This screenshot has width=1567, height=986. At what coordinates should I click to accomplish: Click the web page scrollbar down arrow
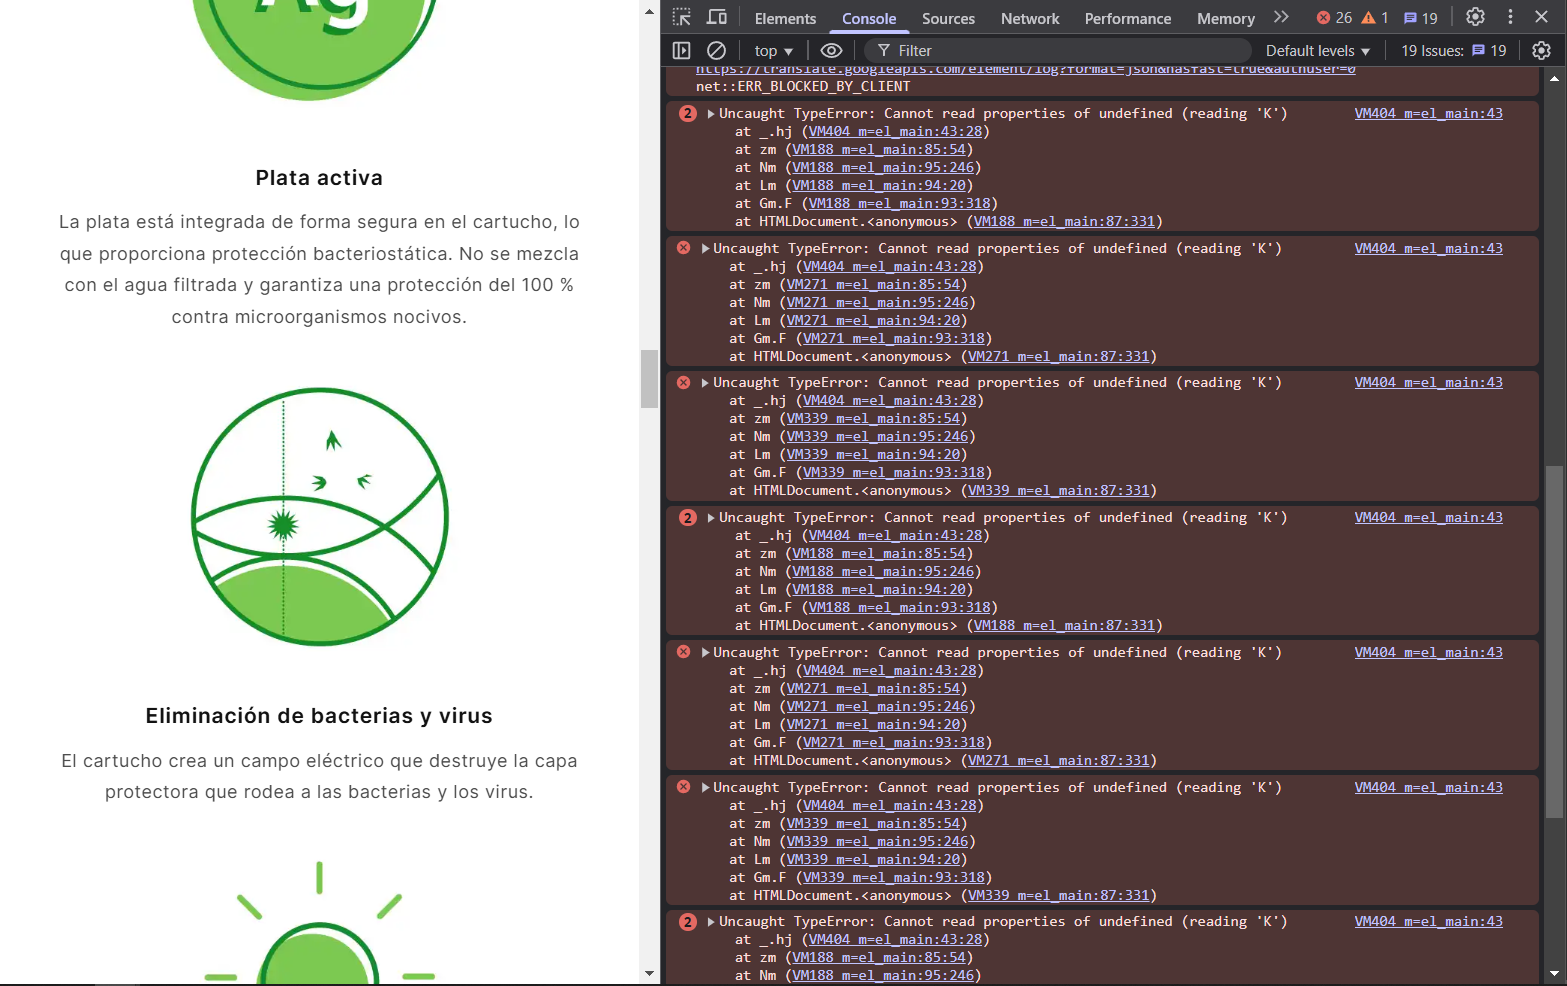click(x=649, y=973)
